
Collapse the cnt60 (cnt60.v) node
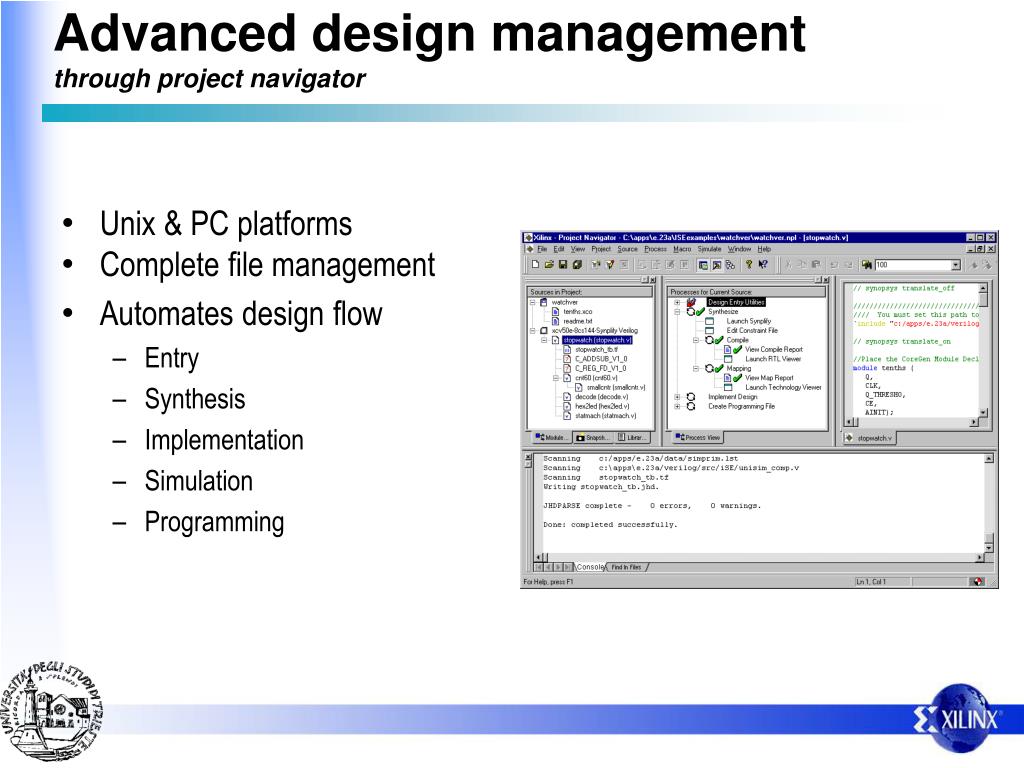point(556,377)
